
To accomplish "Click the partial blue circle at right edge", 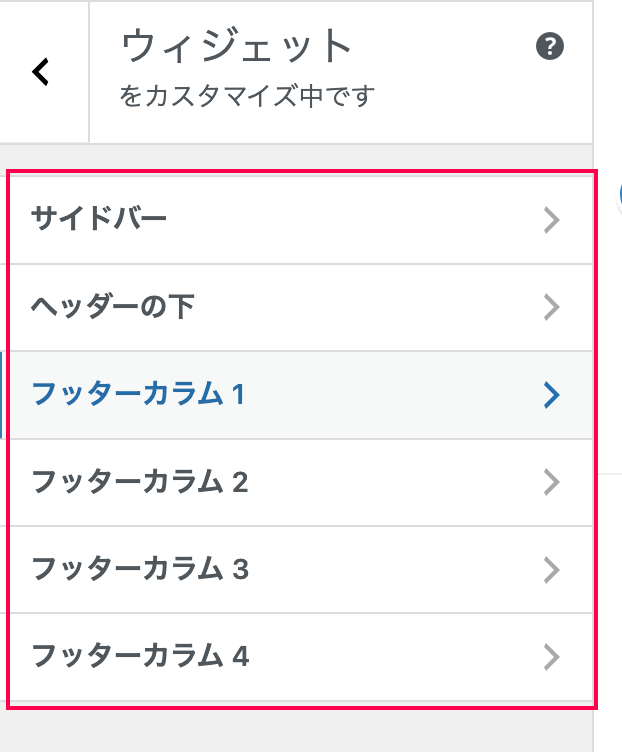I will [x=620, y=196].
